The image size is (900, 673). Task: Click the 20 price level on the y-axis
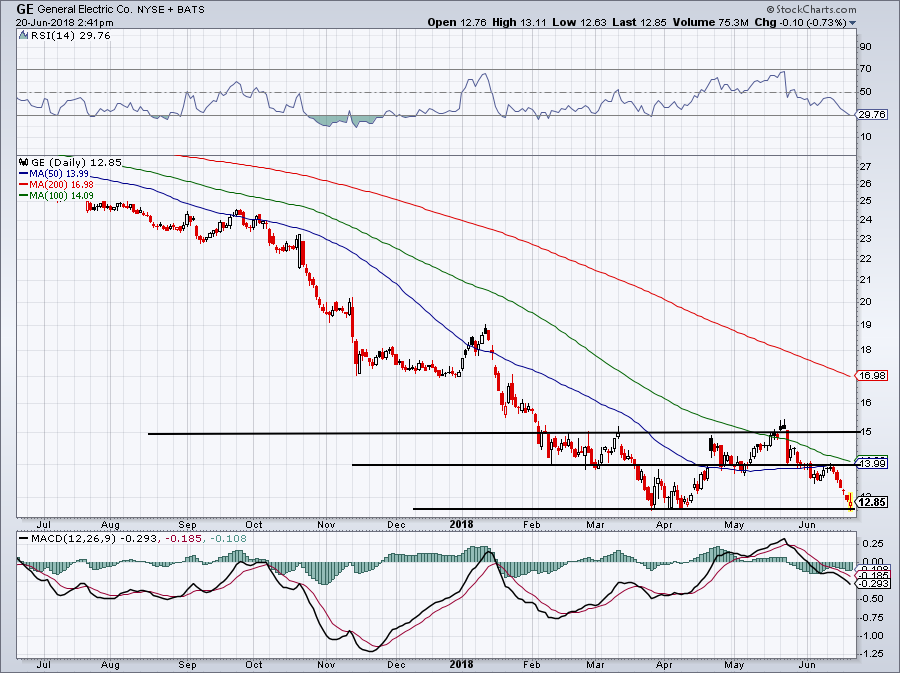click(x=866, y=302)
